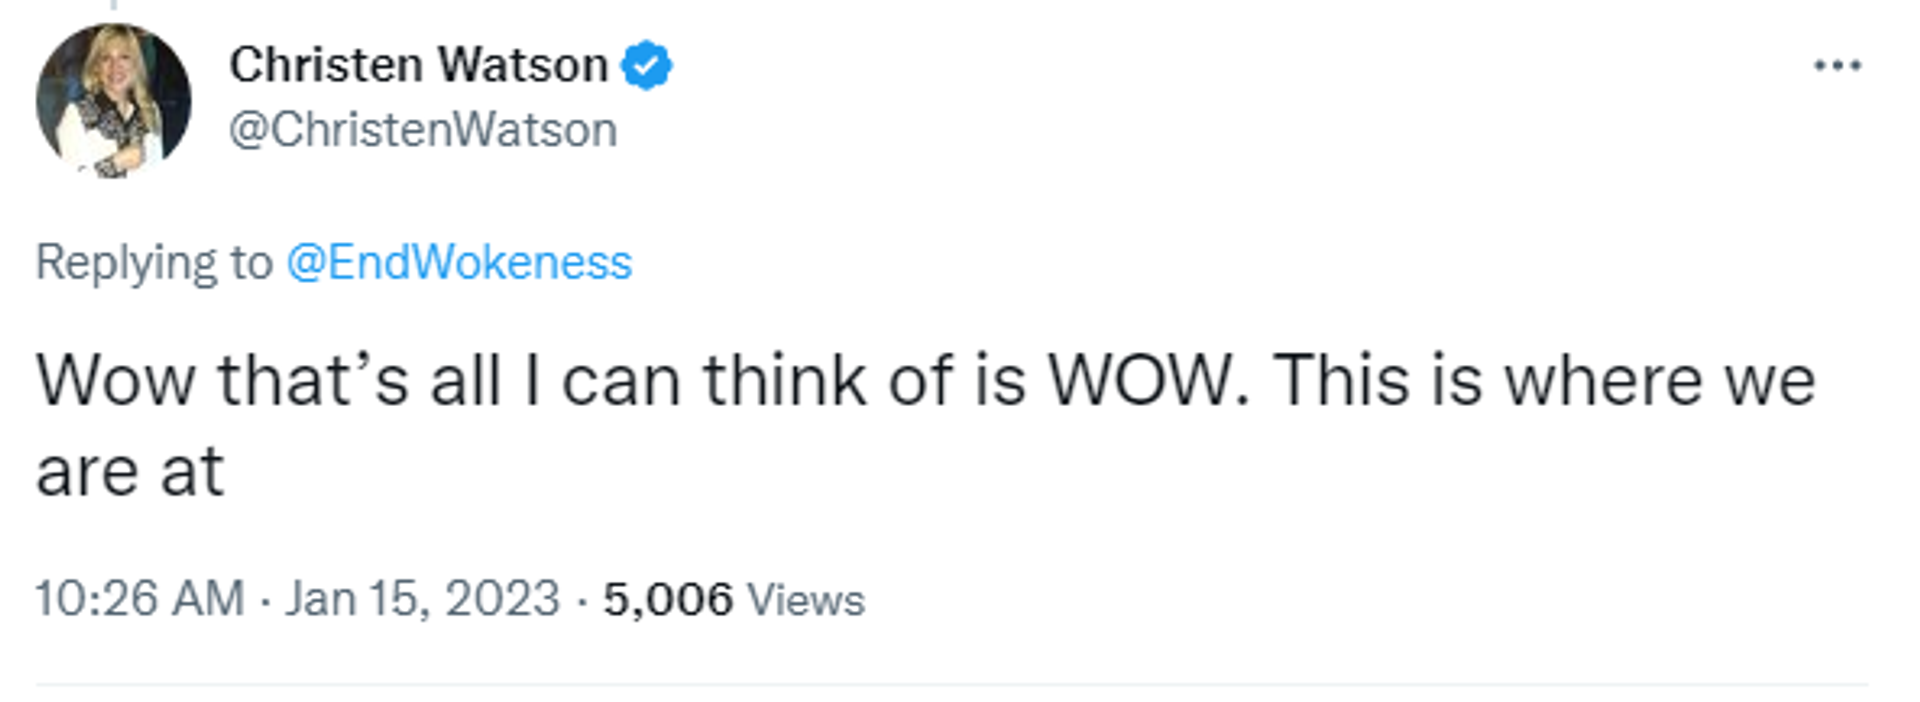
Task: Click the 10:26 AM timestamp
Action: 140,599
